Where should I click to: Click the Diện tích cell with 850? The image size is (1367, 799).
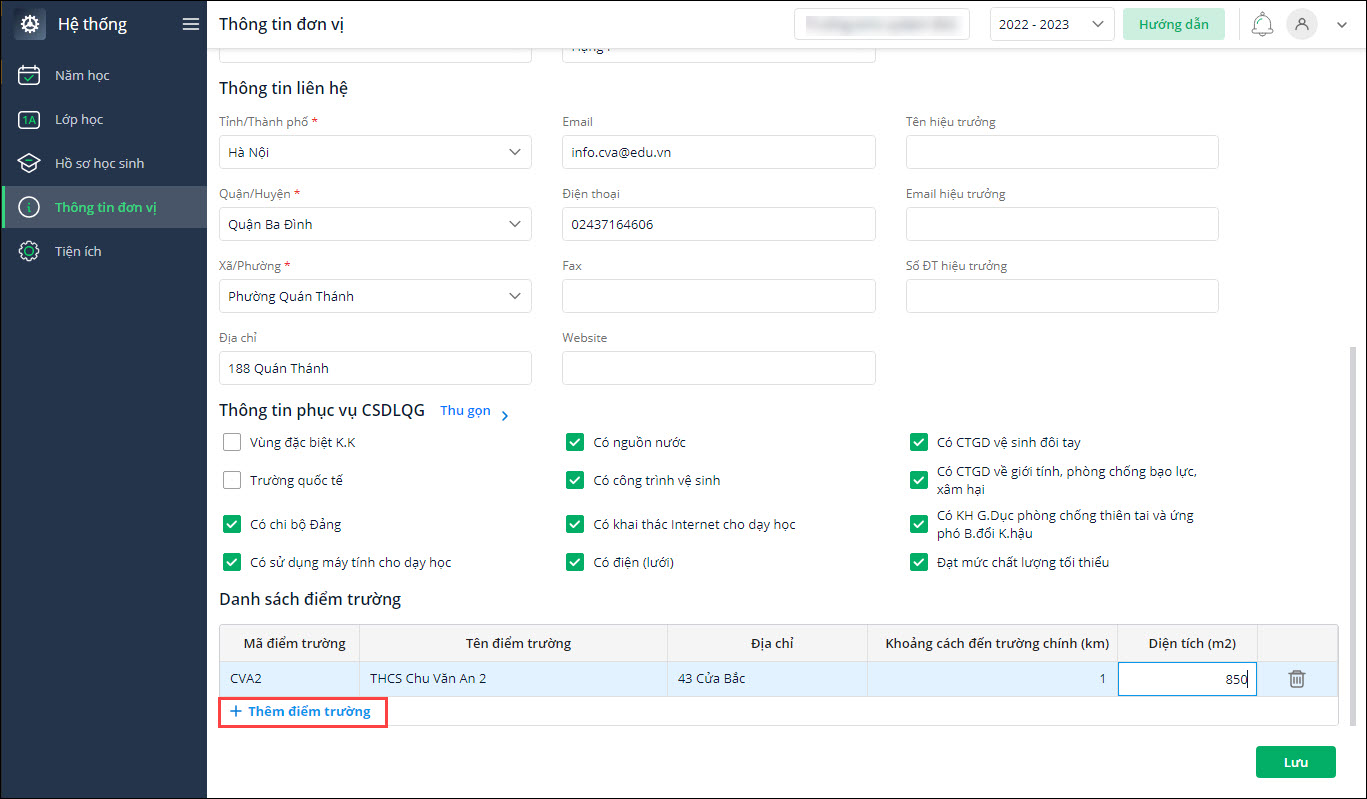click(1187, 679)
